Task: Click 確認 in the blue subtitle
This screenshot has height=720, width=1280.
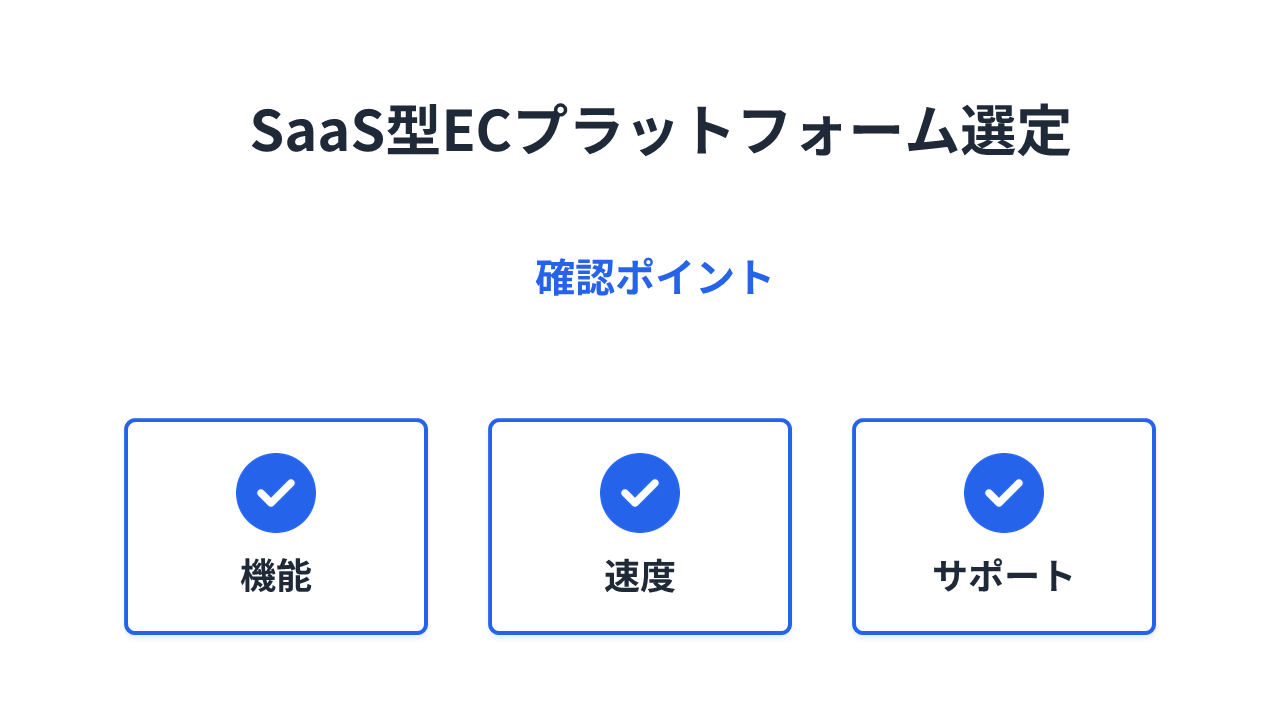Action: (x=575, y=278)
